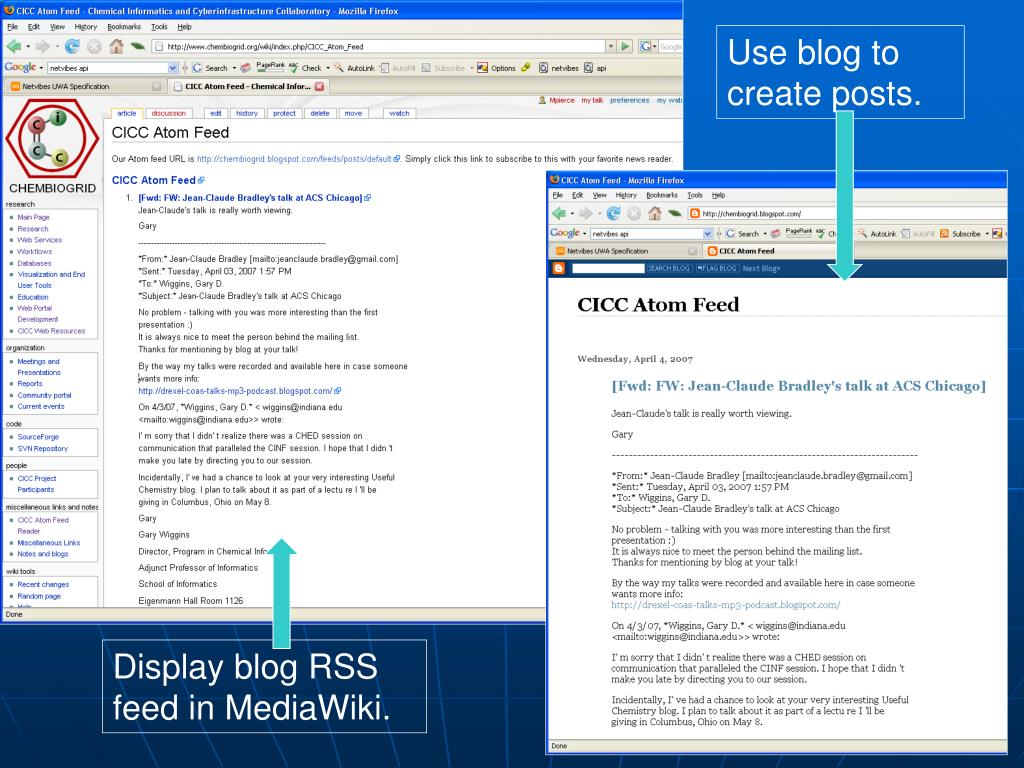Screen dimensions: 1024x768
Task: Open Recent changes link in wiki sidebar
Action: coord(43,584)
